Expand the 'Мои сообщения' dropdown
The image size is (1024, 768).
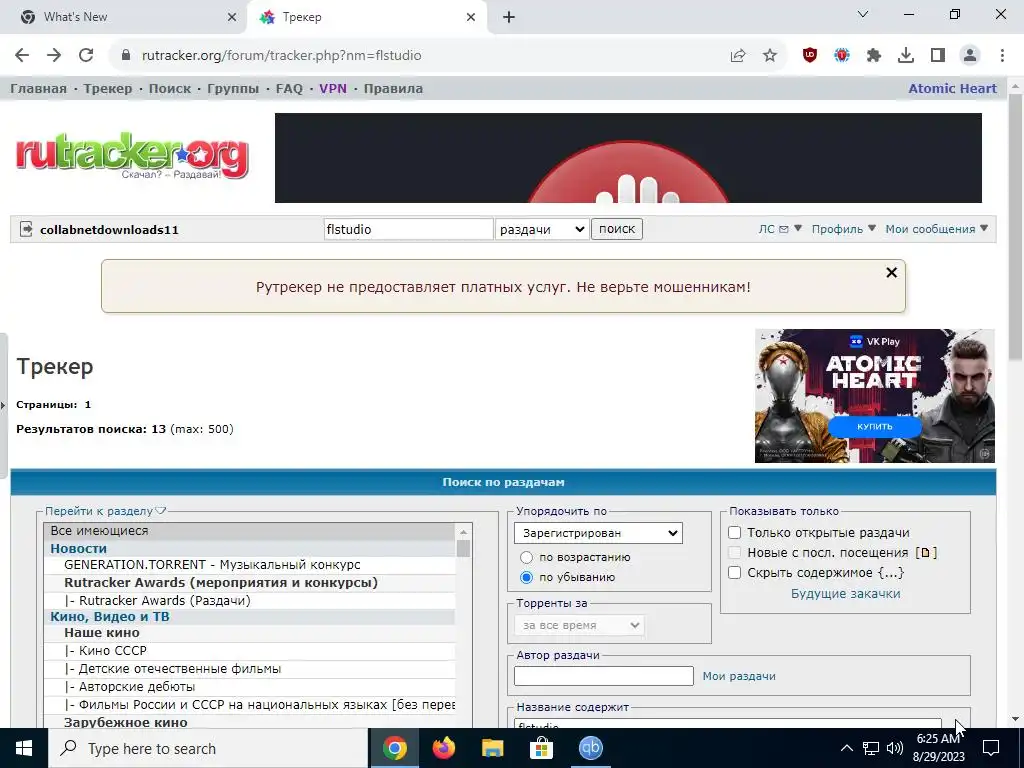(936, 229)
